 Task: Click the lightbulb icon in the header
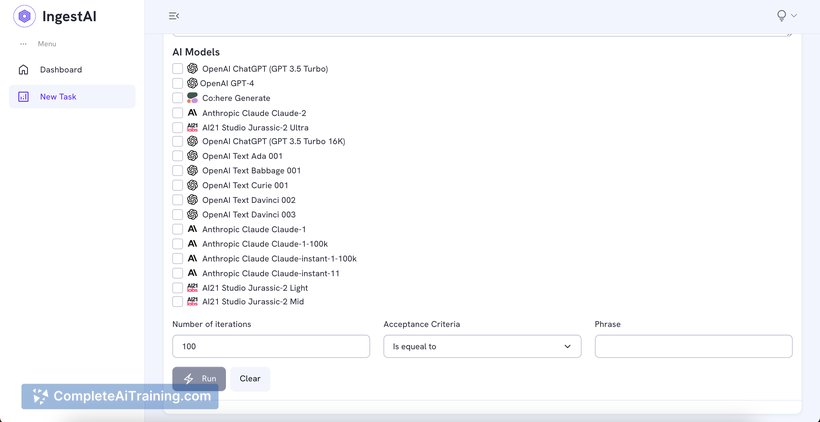point(781,16)
